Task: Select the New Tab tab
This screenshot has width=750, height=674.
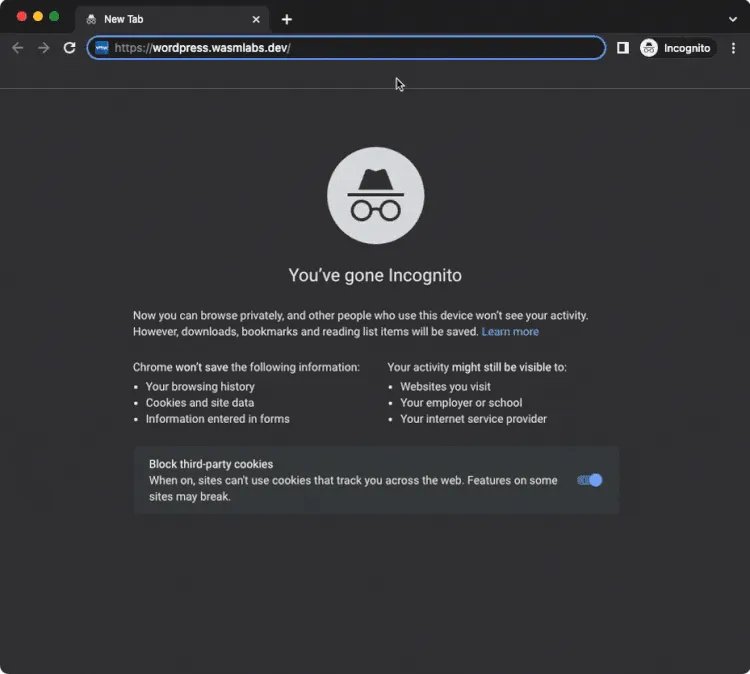Action: (160, 19)
